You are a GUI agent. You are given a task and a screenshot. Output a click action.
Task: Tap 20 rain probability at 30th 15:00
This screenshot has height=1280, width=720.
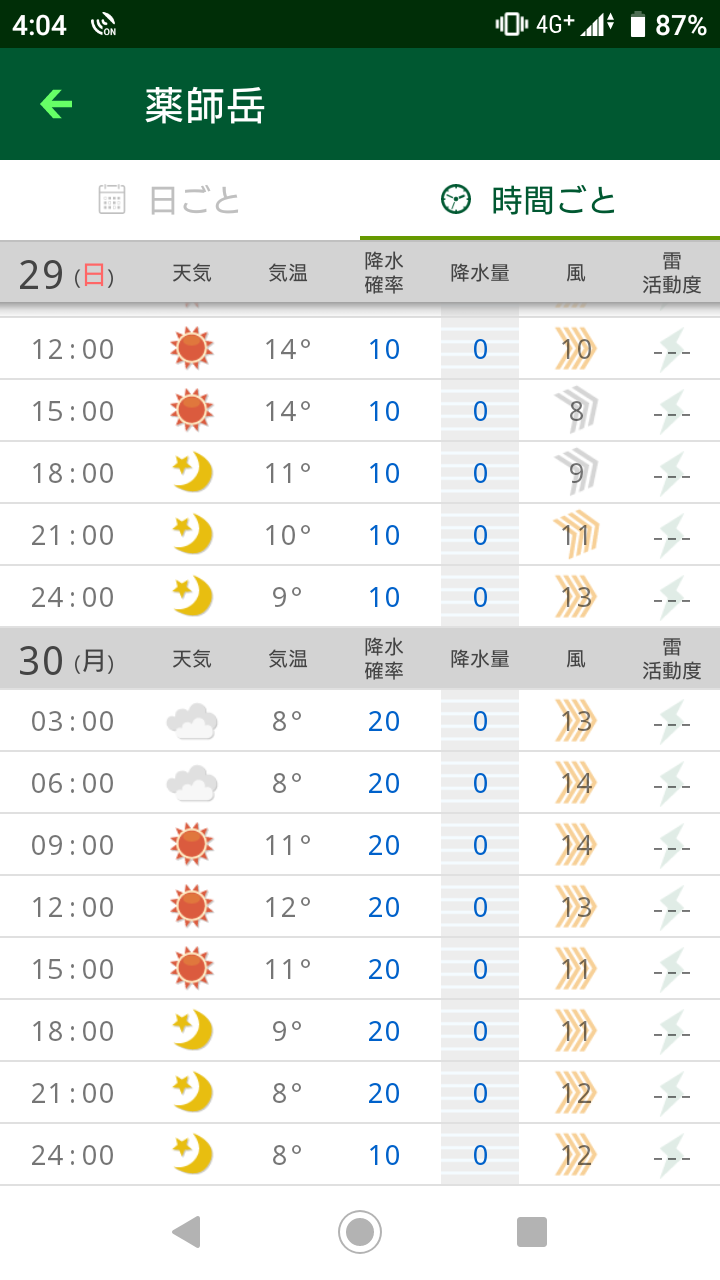pyautogui.click(x=384, y=969)
